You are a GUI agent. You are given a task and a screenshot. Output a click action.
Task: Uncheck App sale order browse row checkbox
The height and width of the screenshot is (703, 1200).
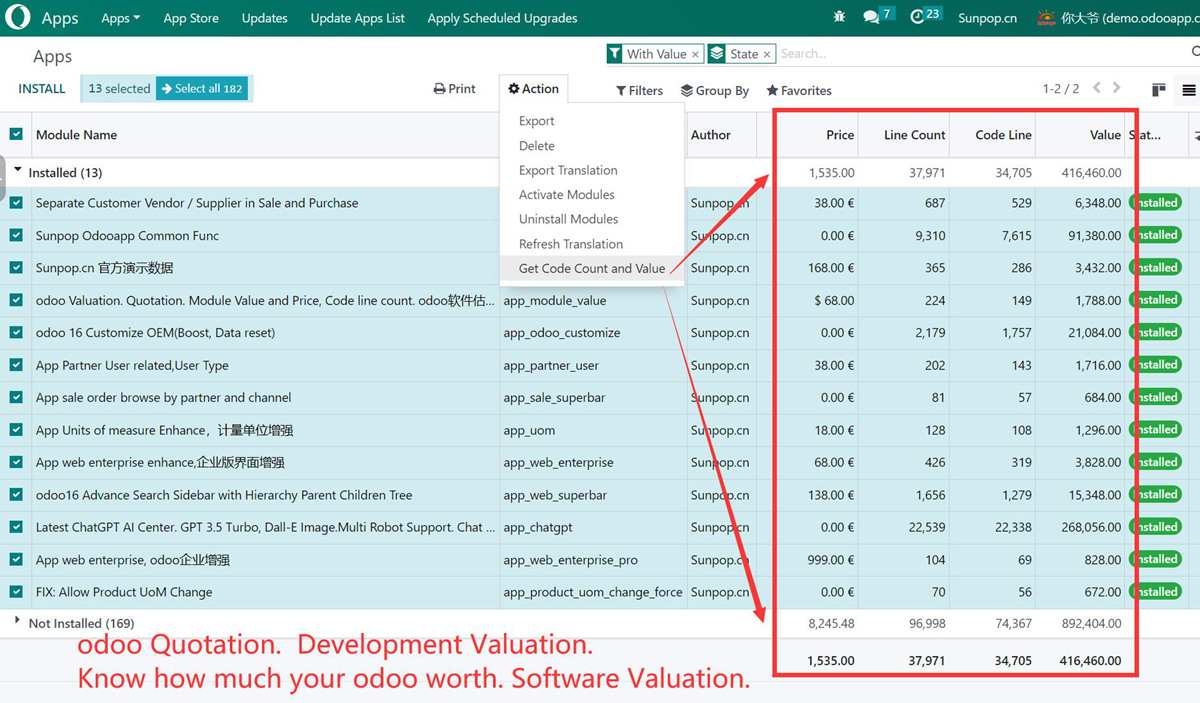(x=16, y=397)
